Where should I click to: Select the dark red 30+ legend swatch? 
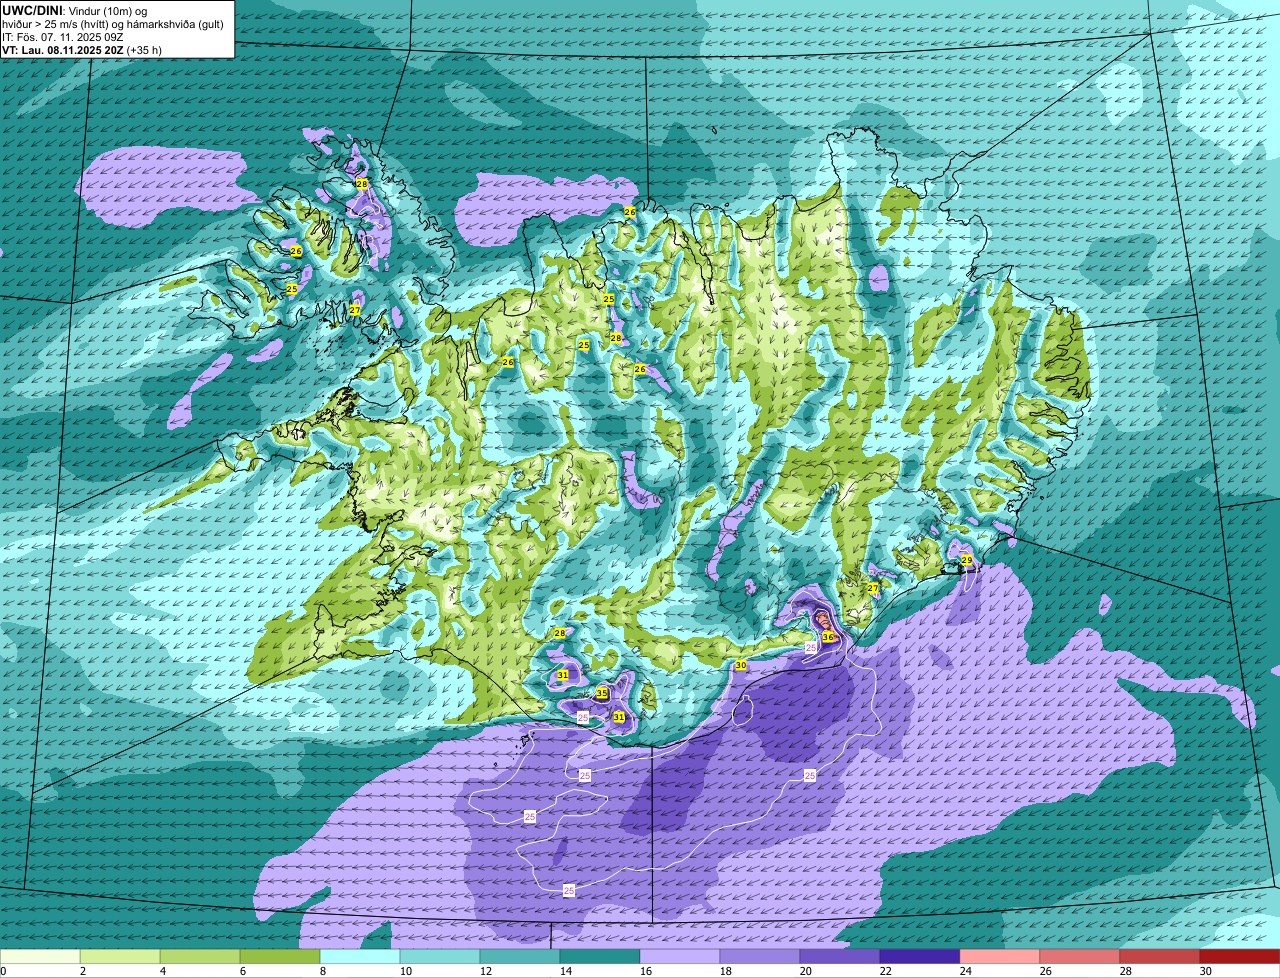(x=1240, y=957)
